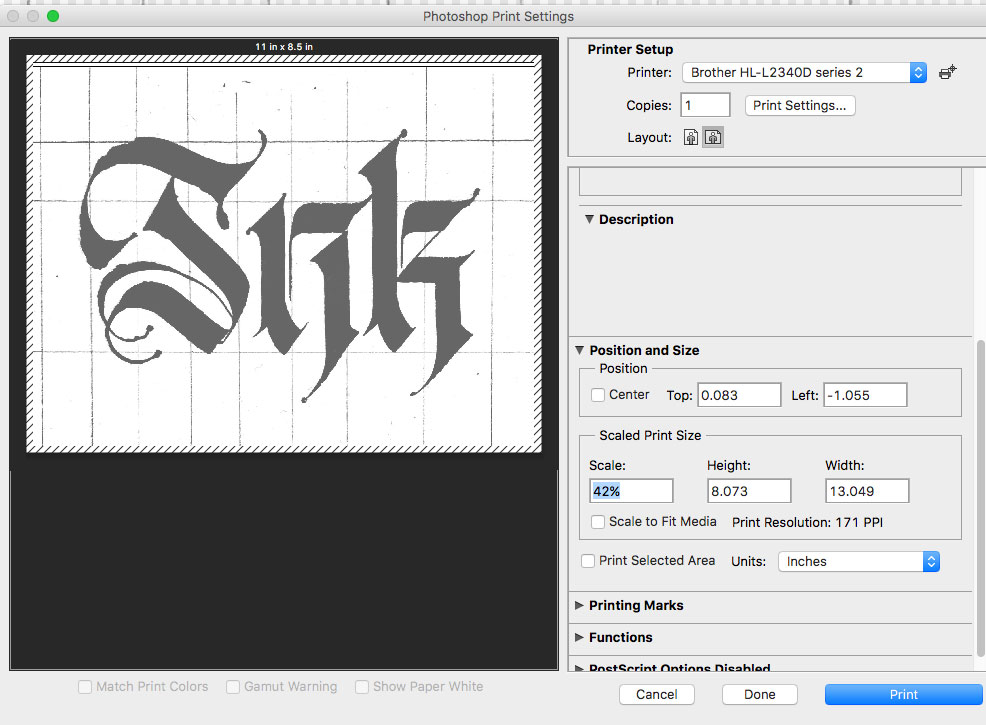This screenshot has width=986, height=725.
Task: Open the Units dropdown set to Inches
Action: point(859,562)
